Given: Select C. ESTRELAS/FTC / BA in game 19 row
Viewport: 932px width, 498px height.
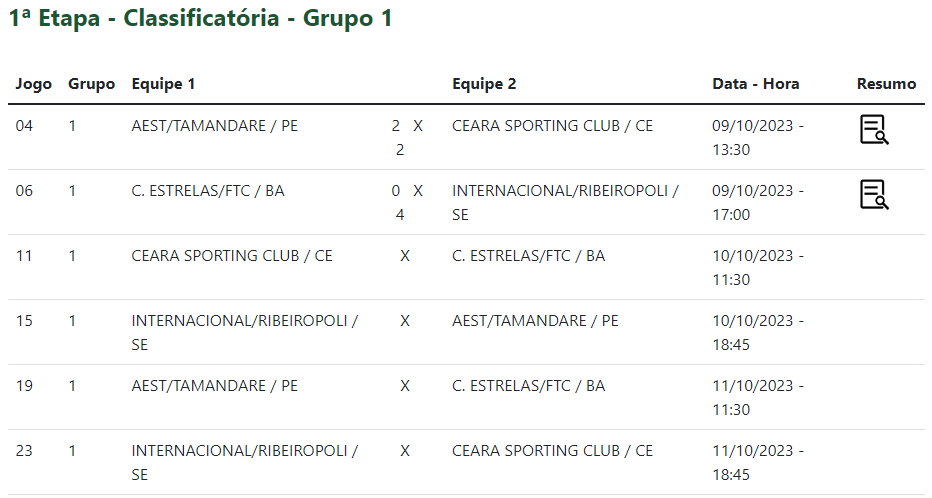Looking at the screenshot, I should coord(528,386).
